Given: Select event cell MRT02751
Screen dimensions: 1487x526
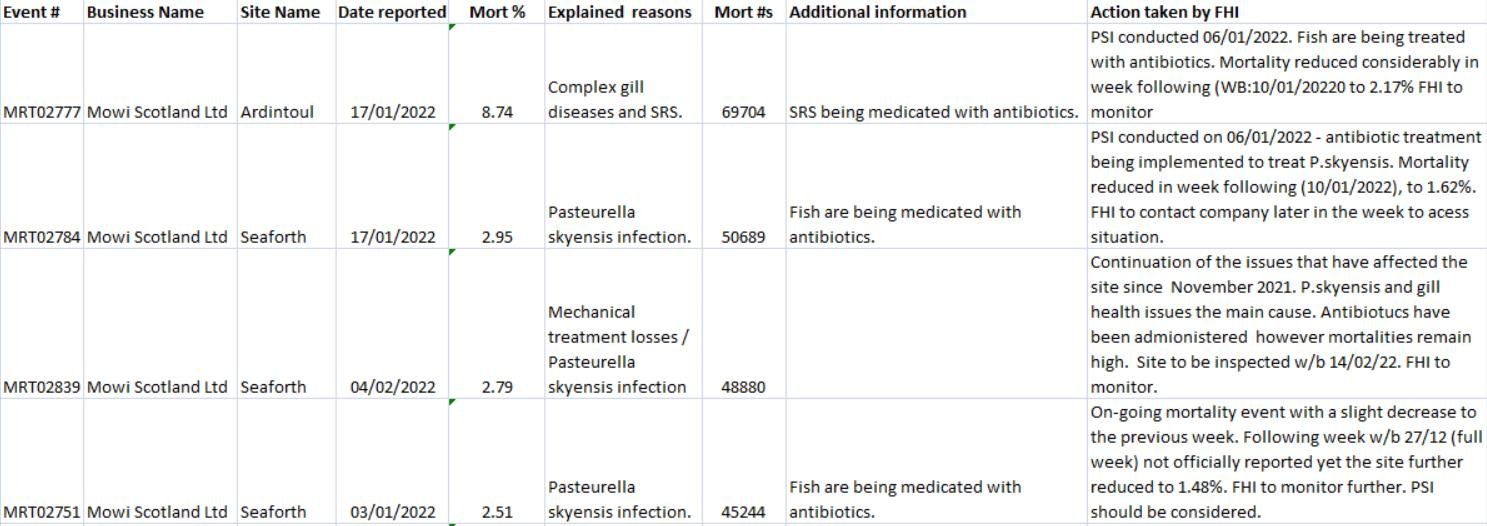Looking at the screenshot, I should [42, 512].
